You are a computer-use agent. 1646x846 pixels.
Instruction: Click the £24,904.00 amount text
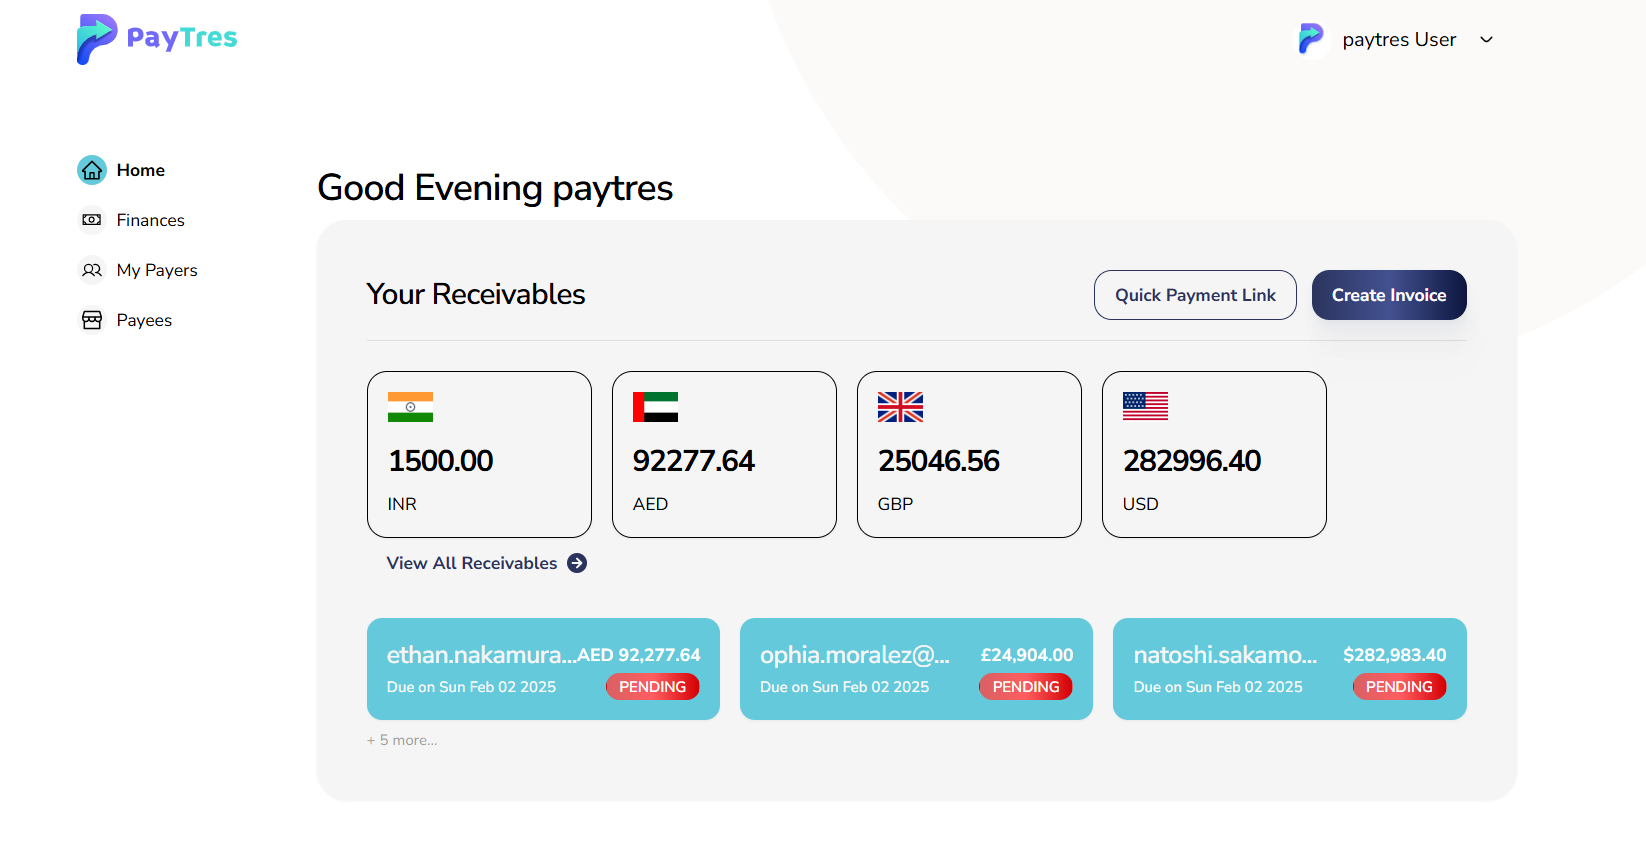point(1027,655)
